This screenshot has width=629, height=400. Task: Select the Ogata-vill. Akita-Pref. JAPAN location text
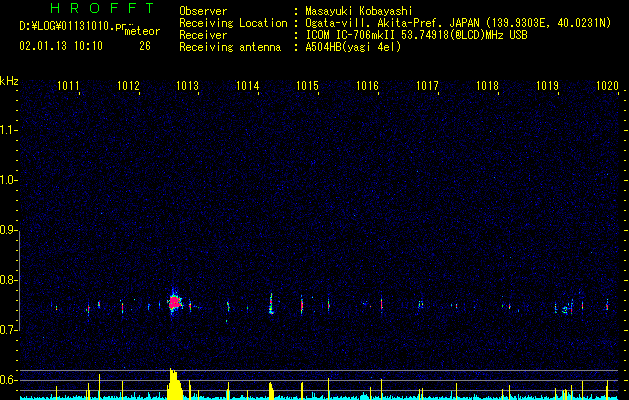click(392, 23)
